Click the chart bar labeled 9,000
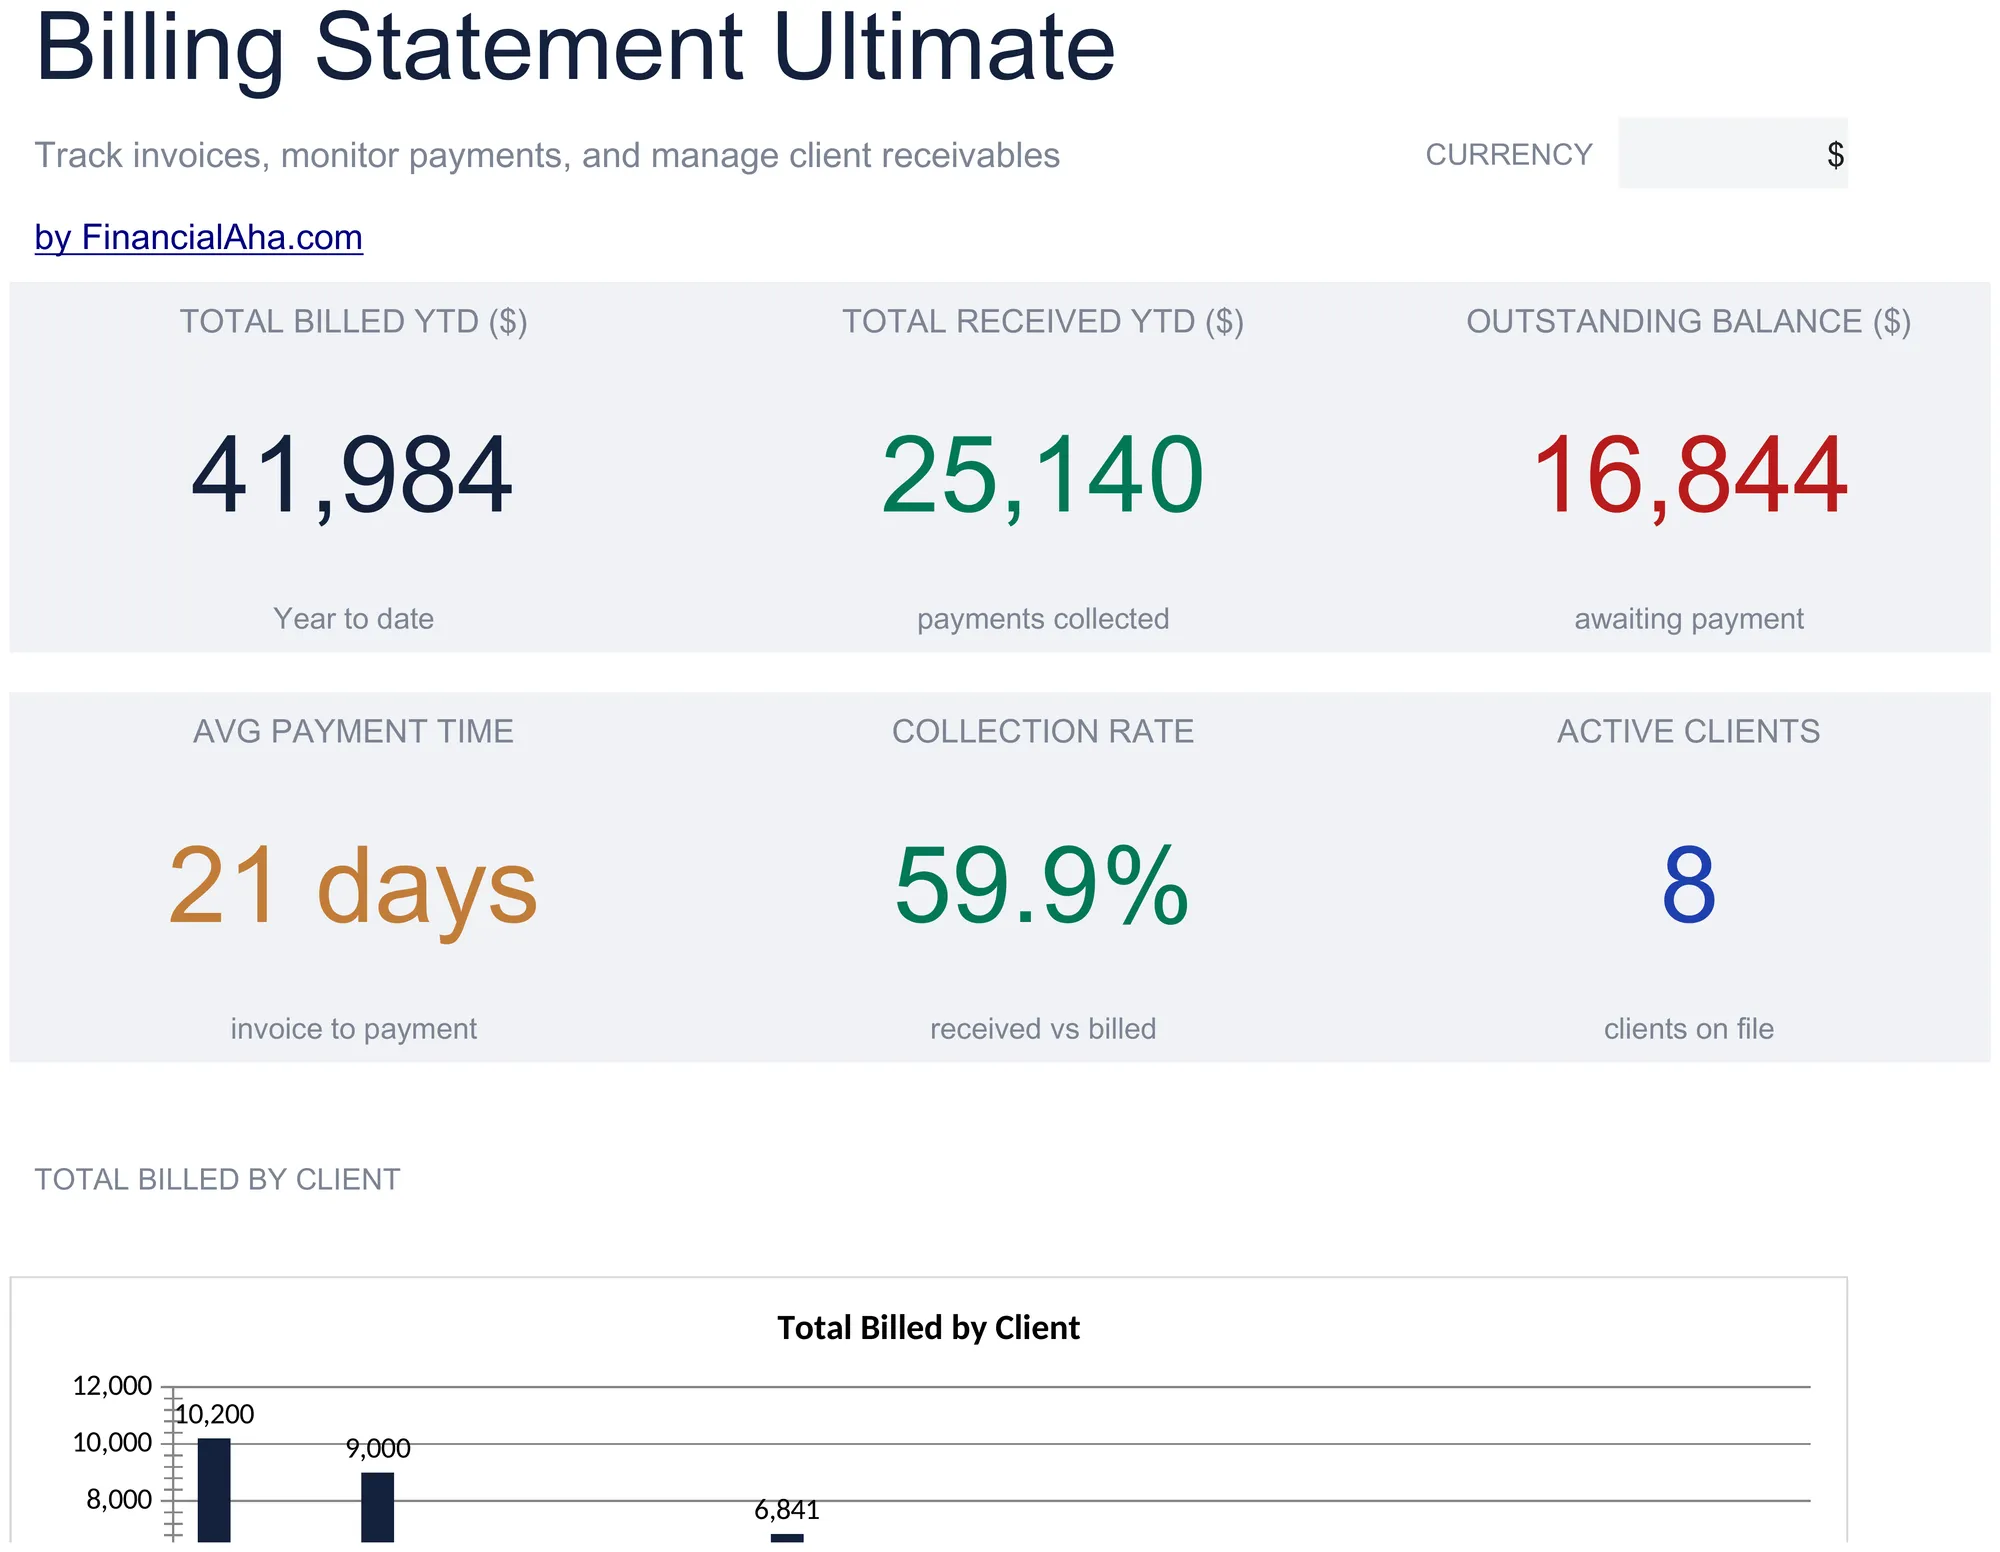This screenshot has width=2000, height=1552. pos(377,1507)
